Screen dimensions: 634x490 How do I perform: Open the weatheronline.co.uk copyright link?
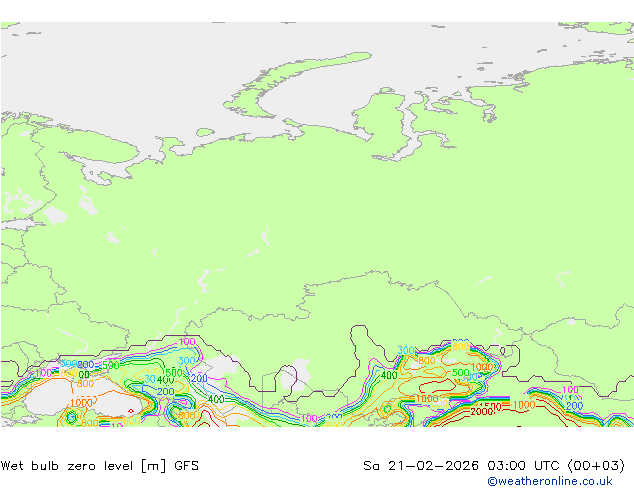(550, 481)
